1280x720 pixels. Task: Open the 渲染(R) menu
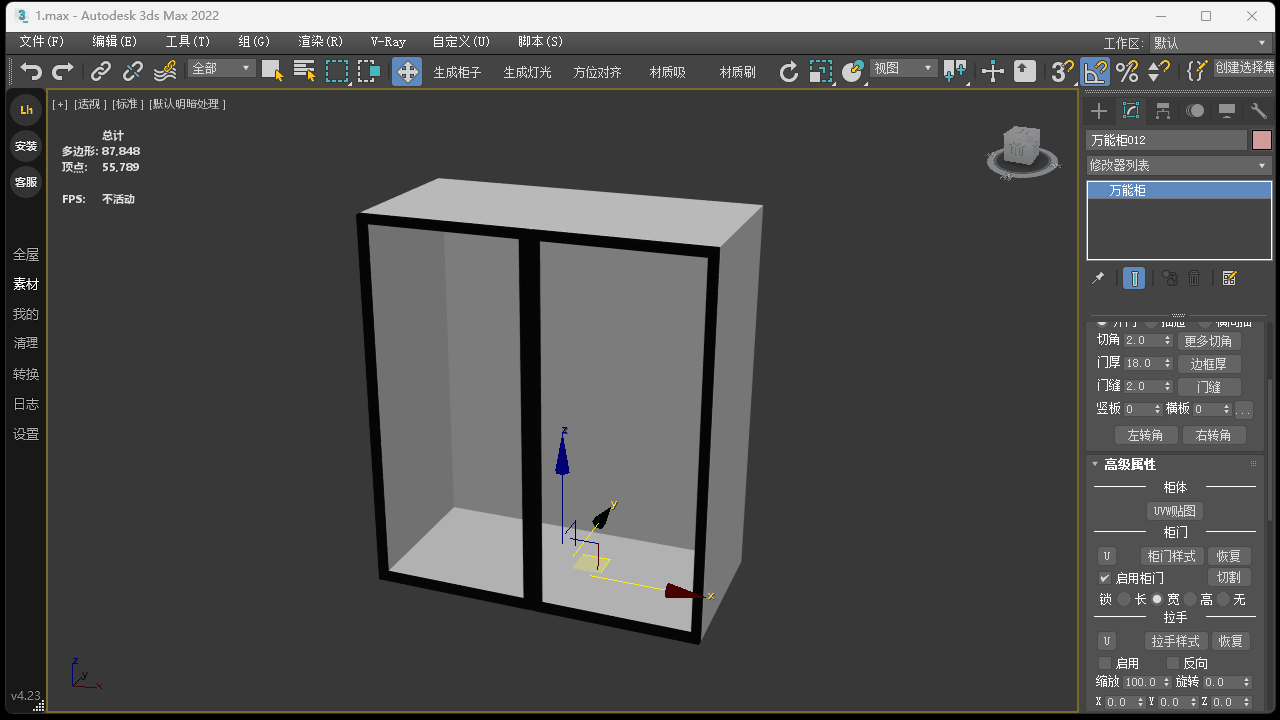point(321,42)
